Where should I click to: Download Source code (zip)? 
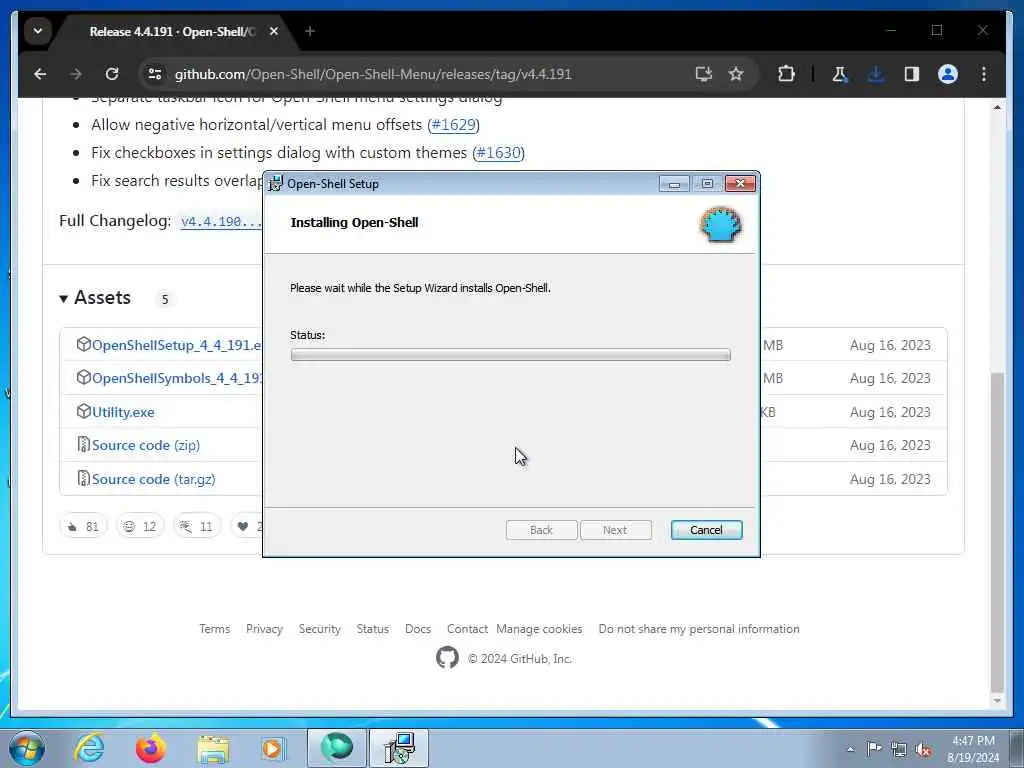click(x=146, y=445)
